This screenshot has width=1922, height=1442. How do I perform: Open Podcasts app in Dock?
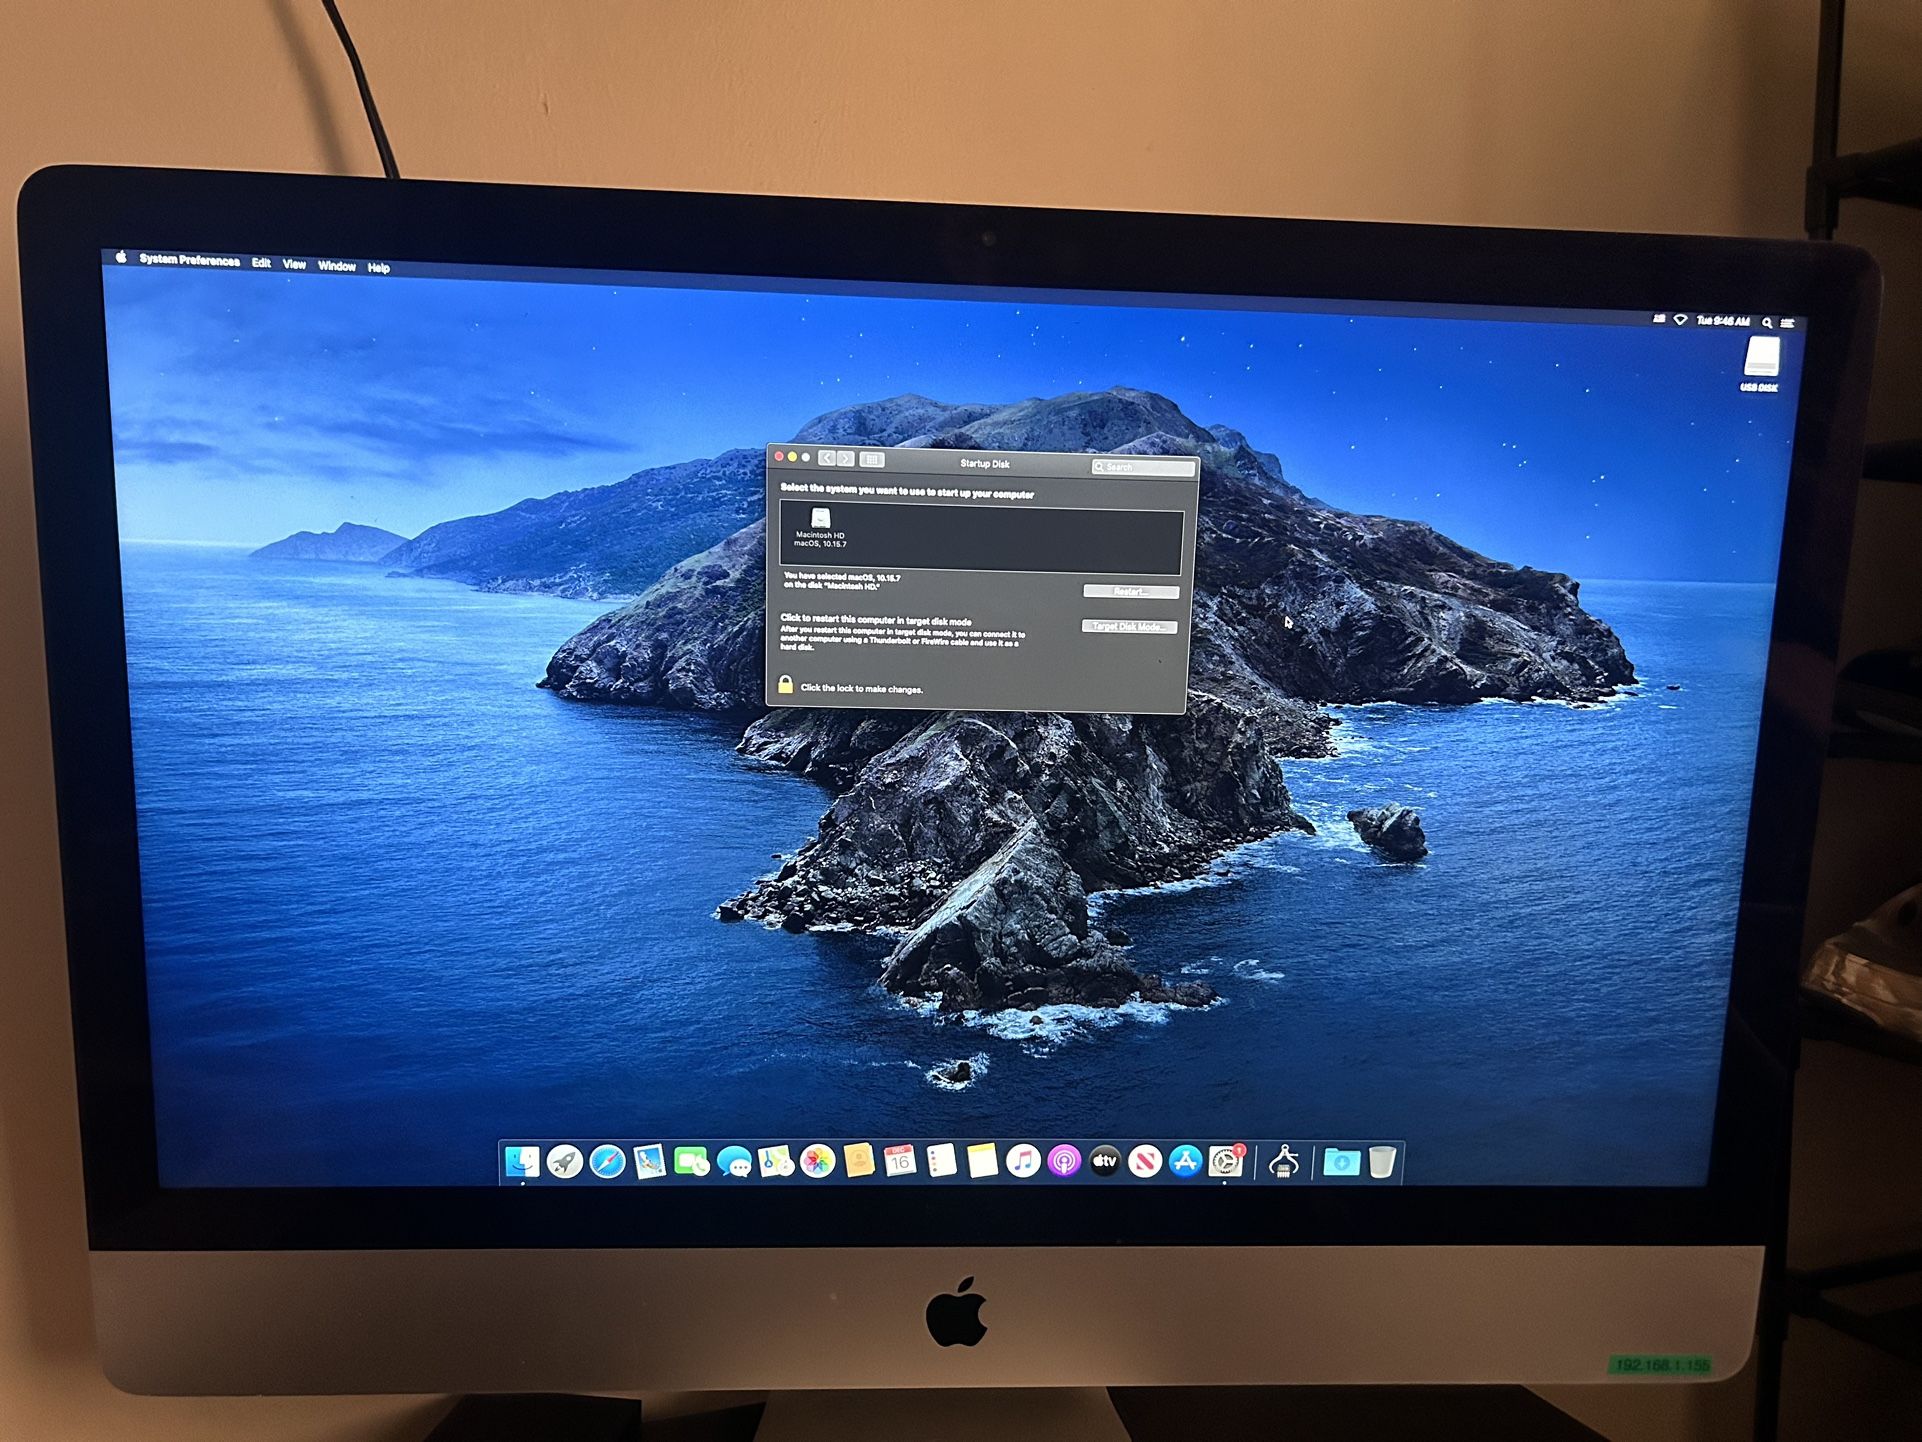click(1064, 1162)
